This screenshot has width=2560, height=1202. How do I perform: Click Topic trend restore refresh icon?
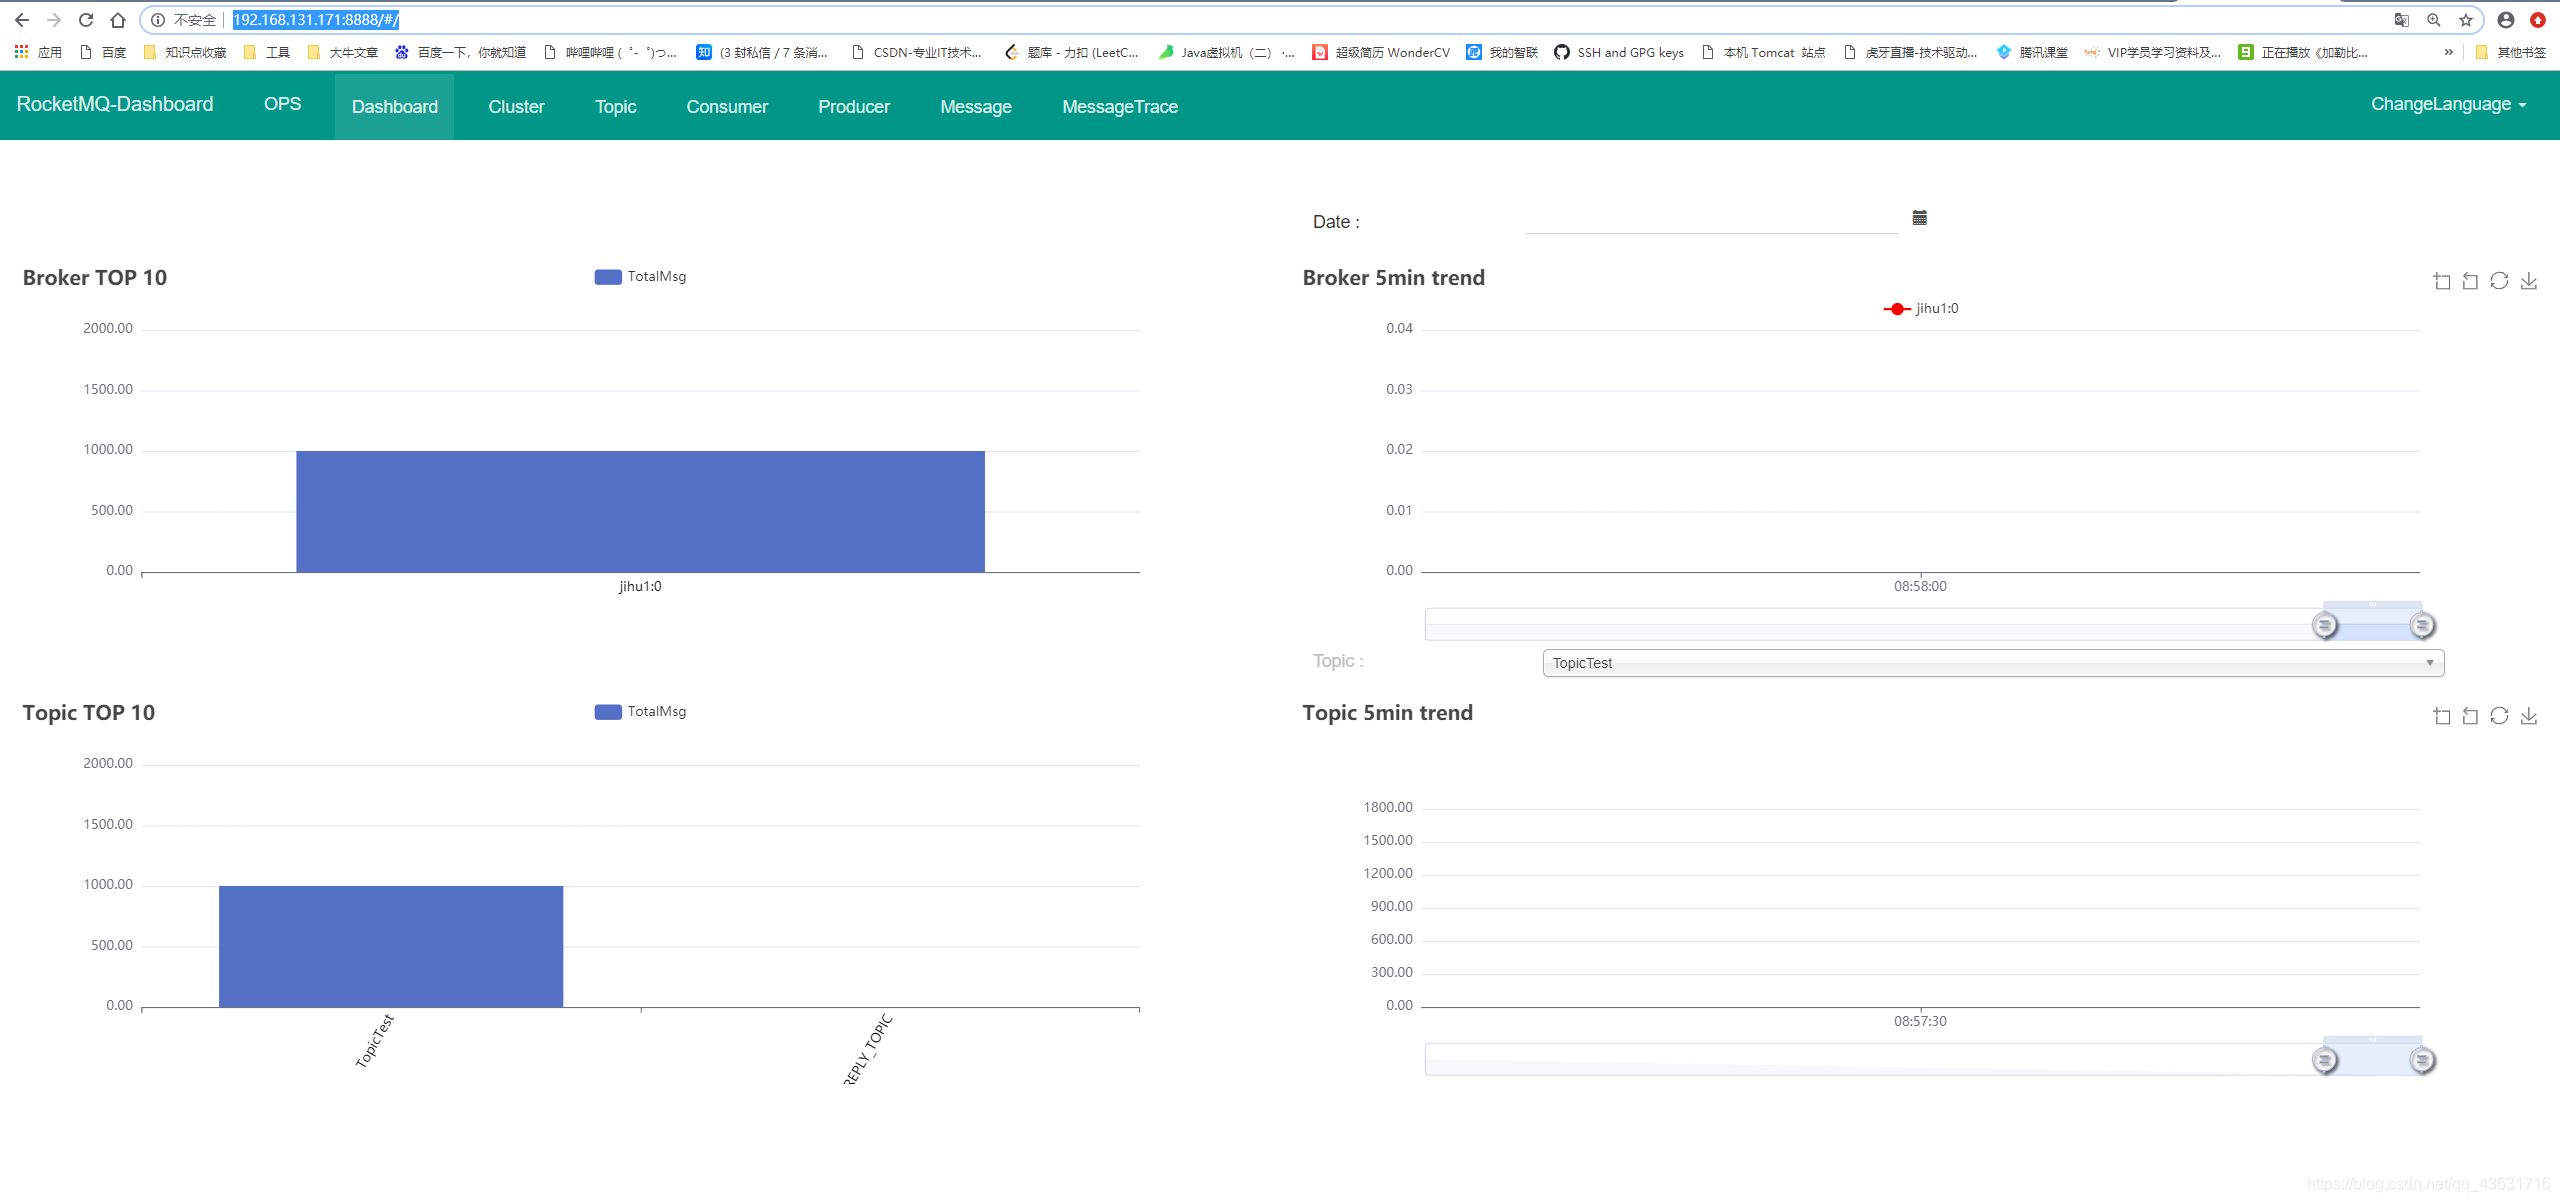coord(2499,716)
